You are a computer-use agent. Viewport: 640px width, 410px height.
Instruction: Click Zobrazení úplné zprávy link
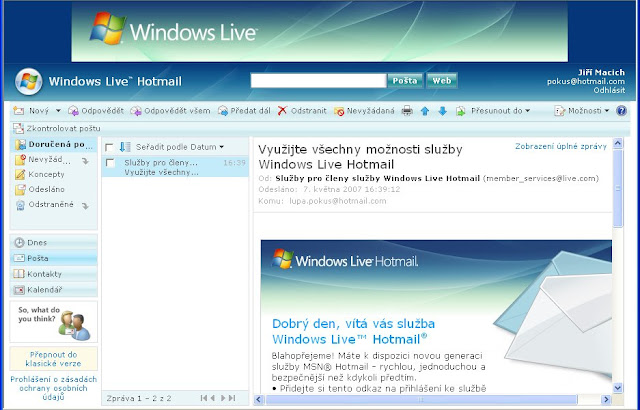coord(561,146)
